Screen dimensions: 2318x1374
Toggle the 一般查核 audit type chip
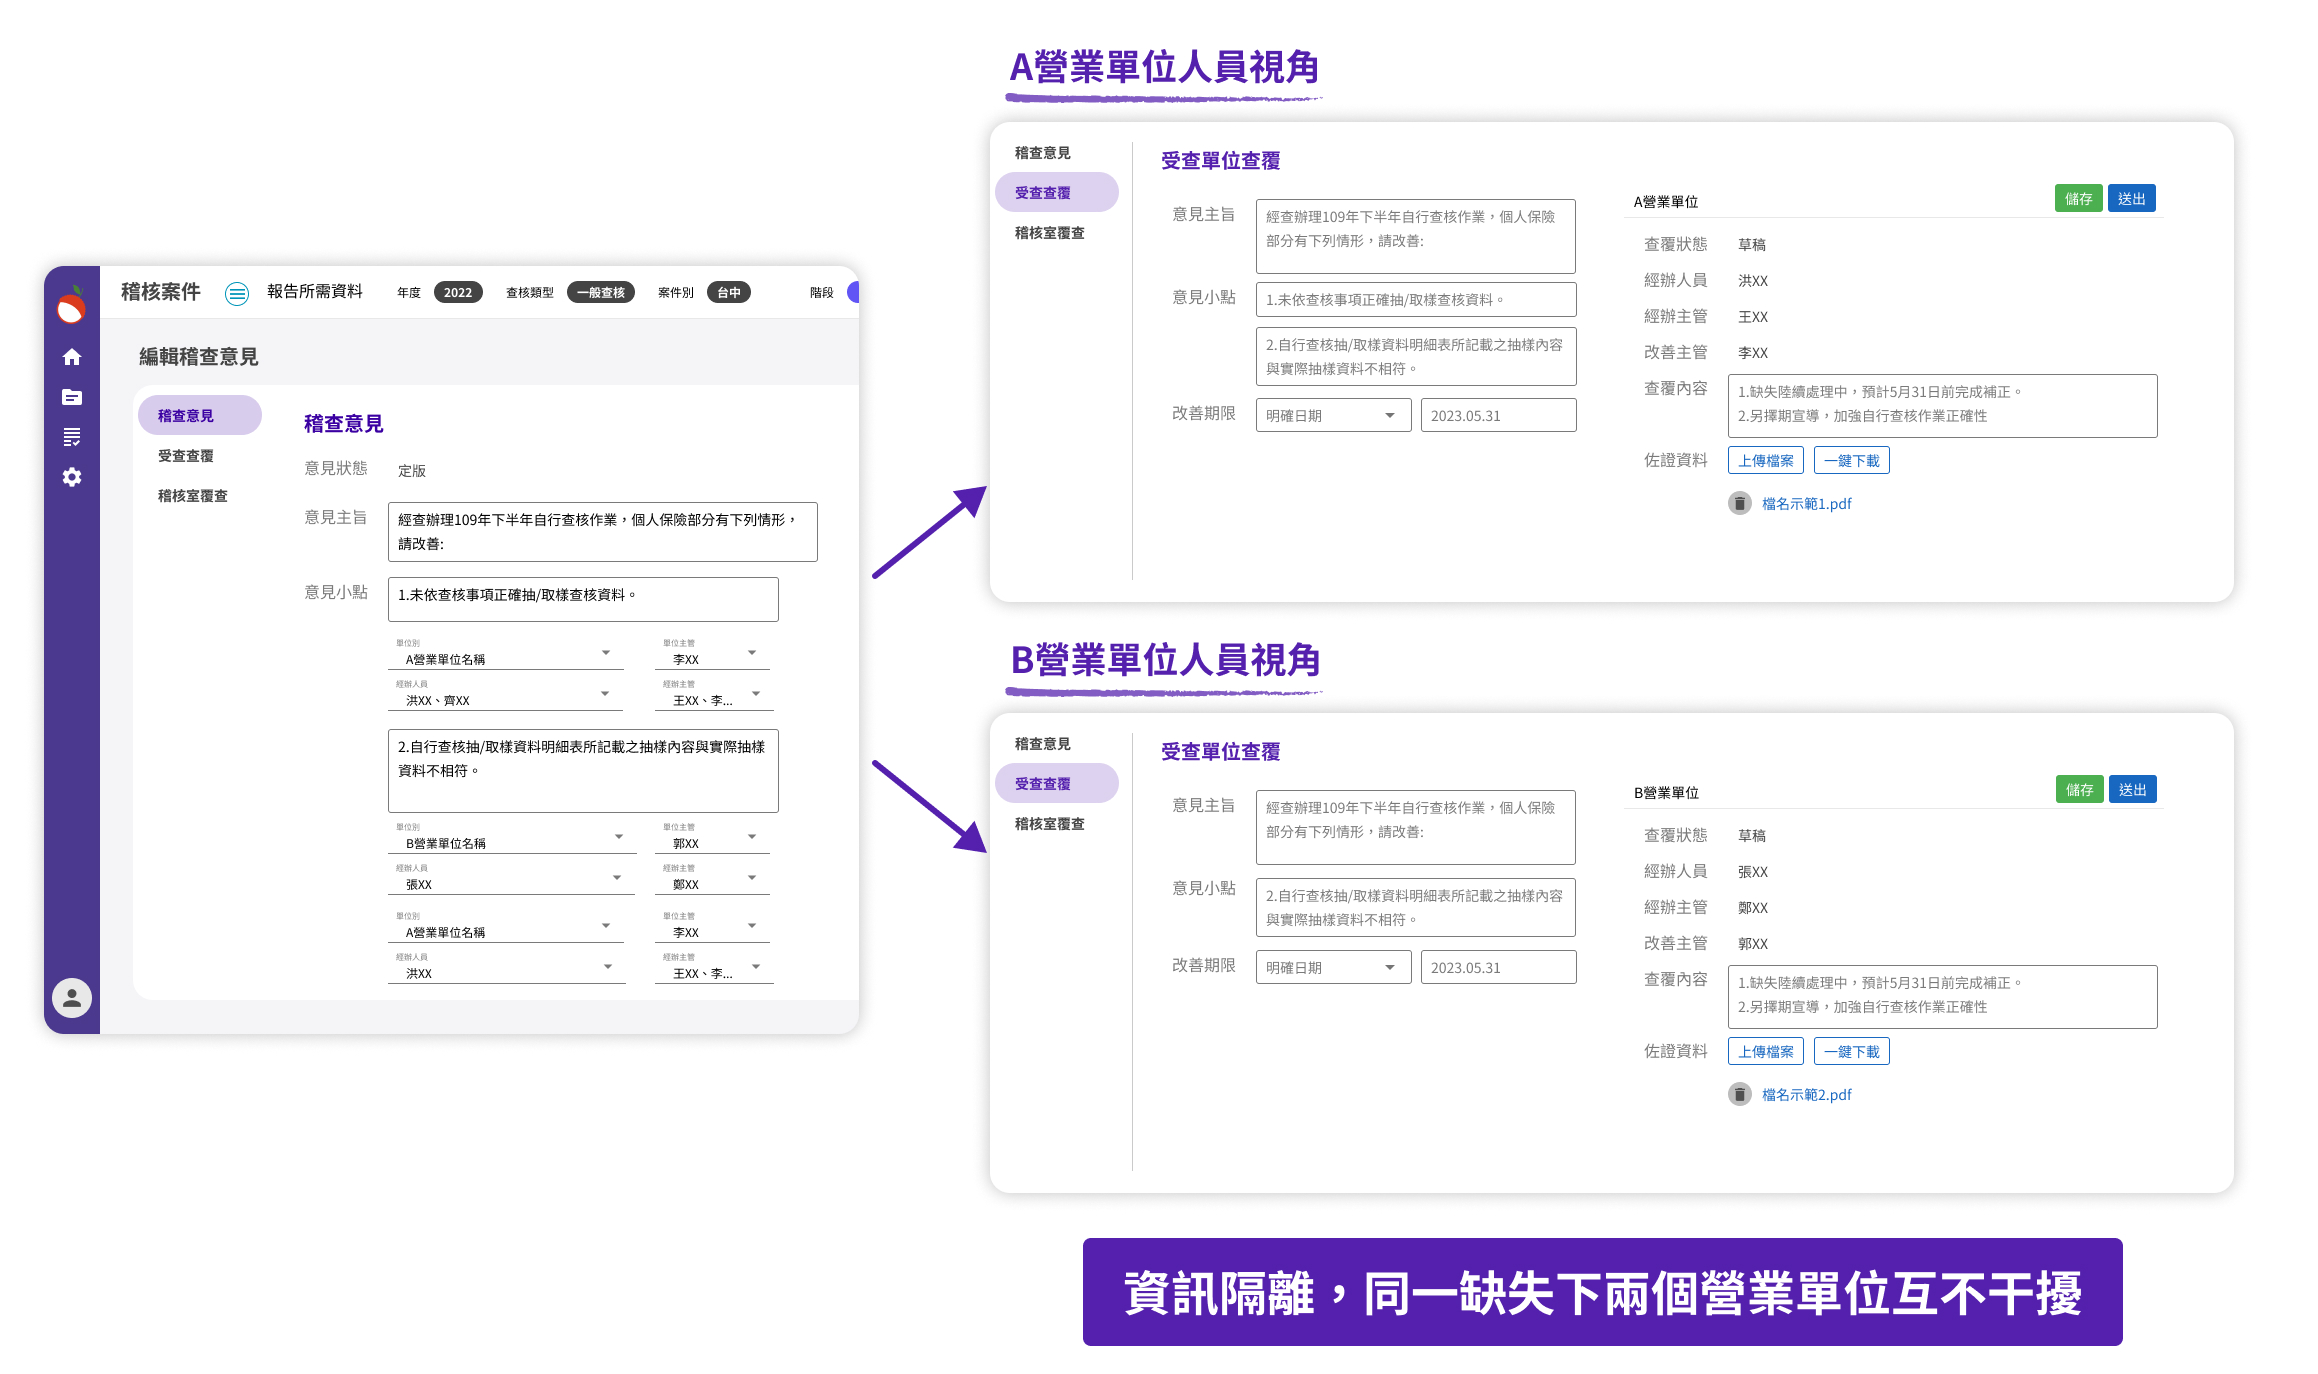601,292
